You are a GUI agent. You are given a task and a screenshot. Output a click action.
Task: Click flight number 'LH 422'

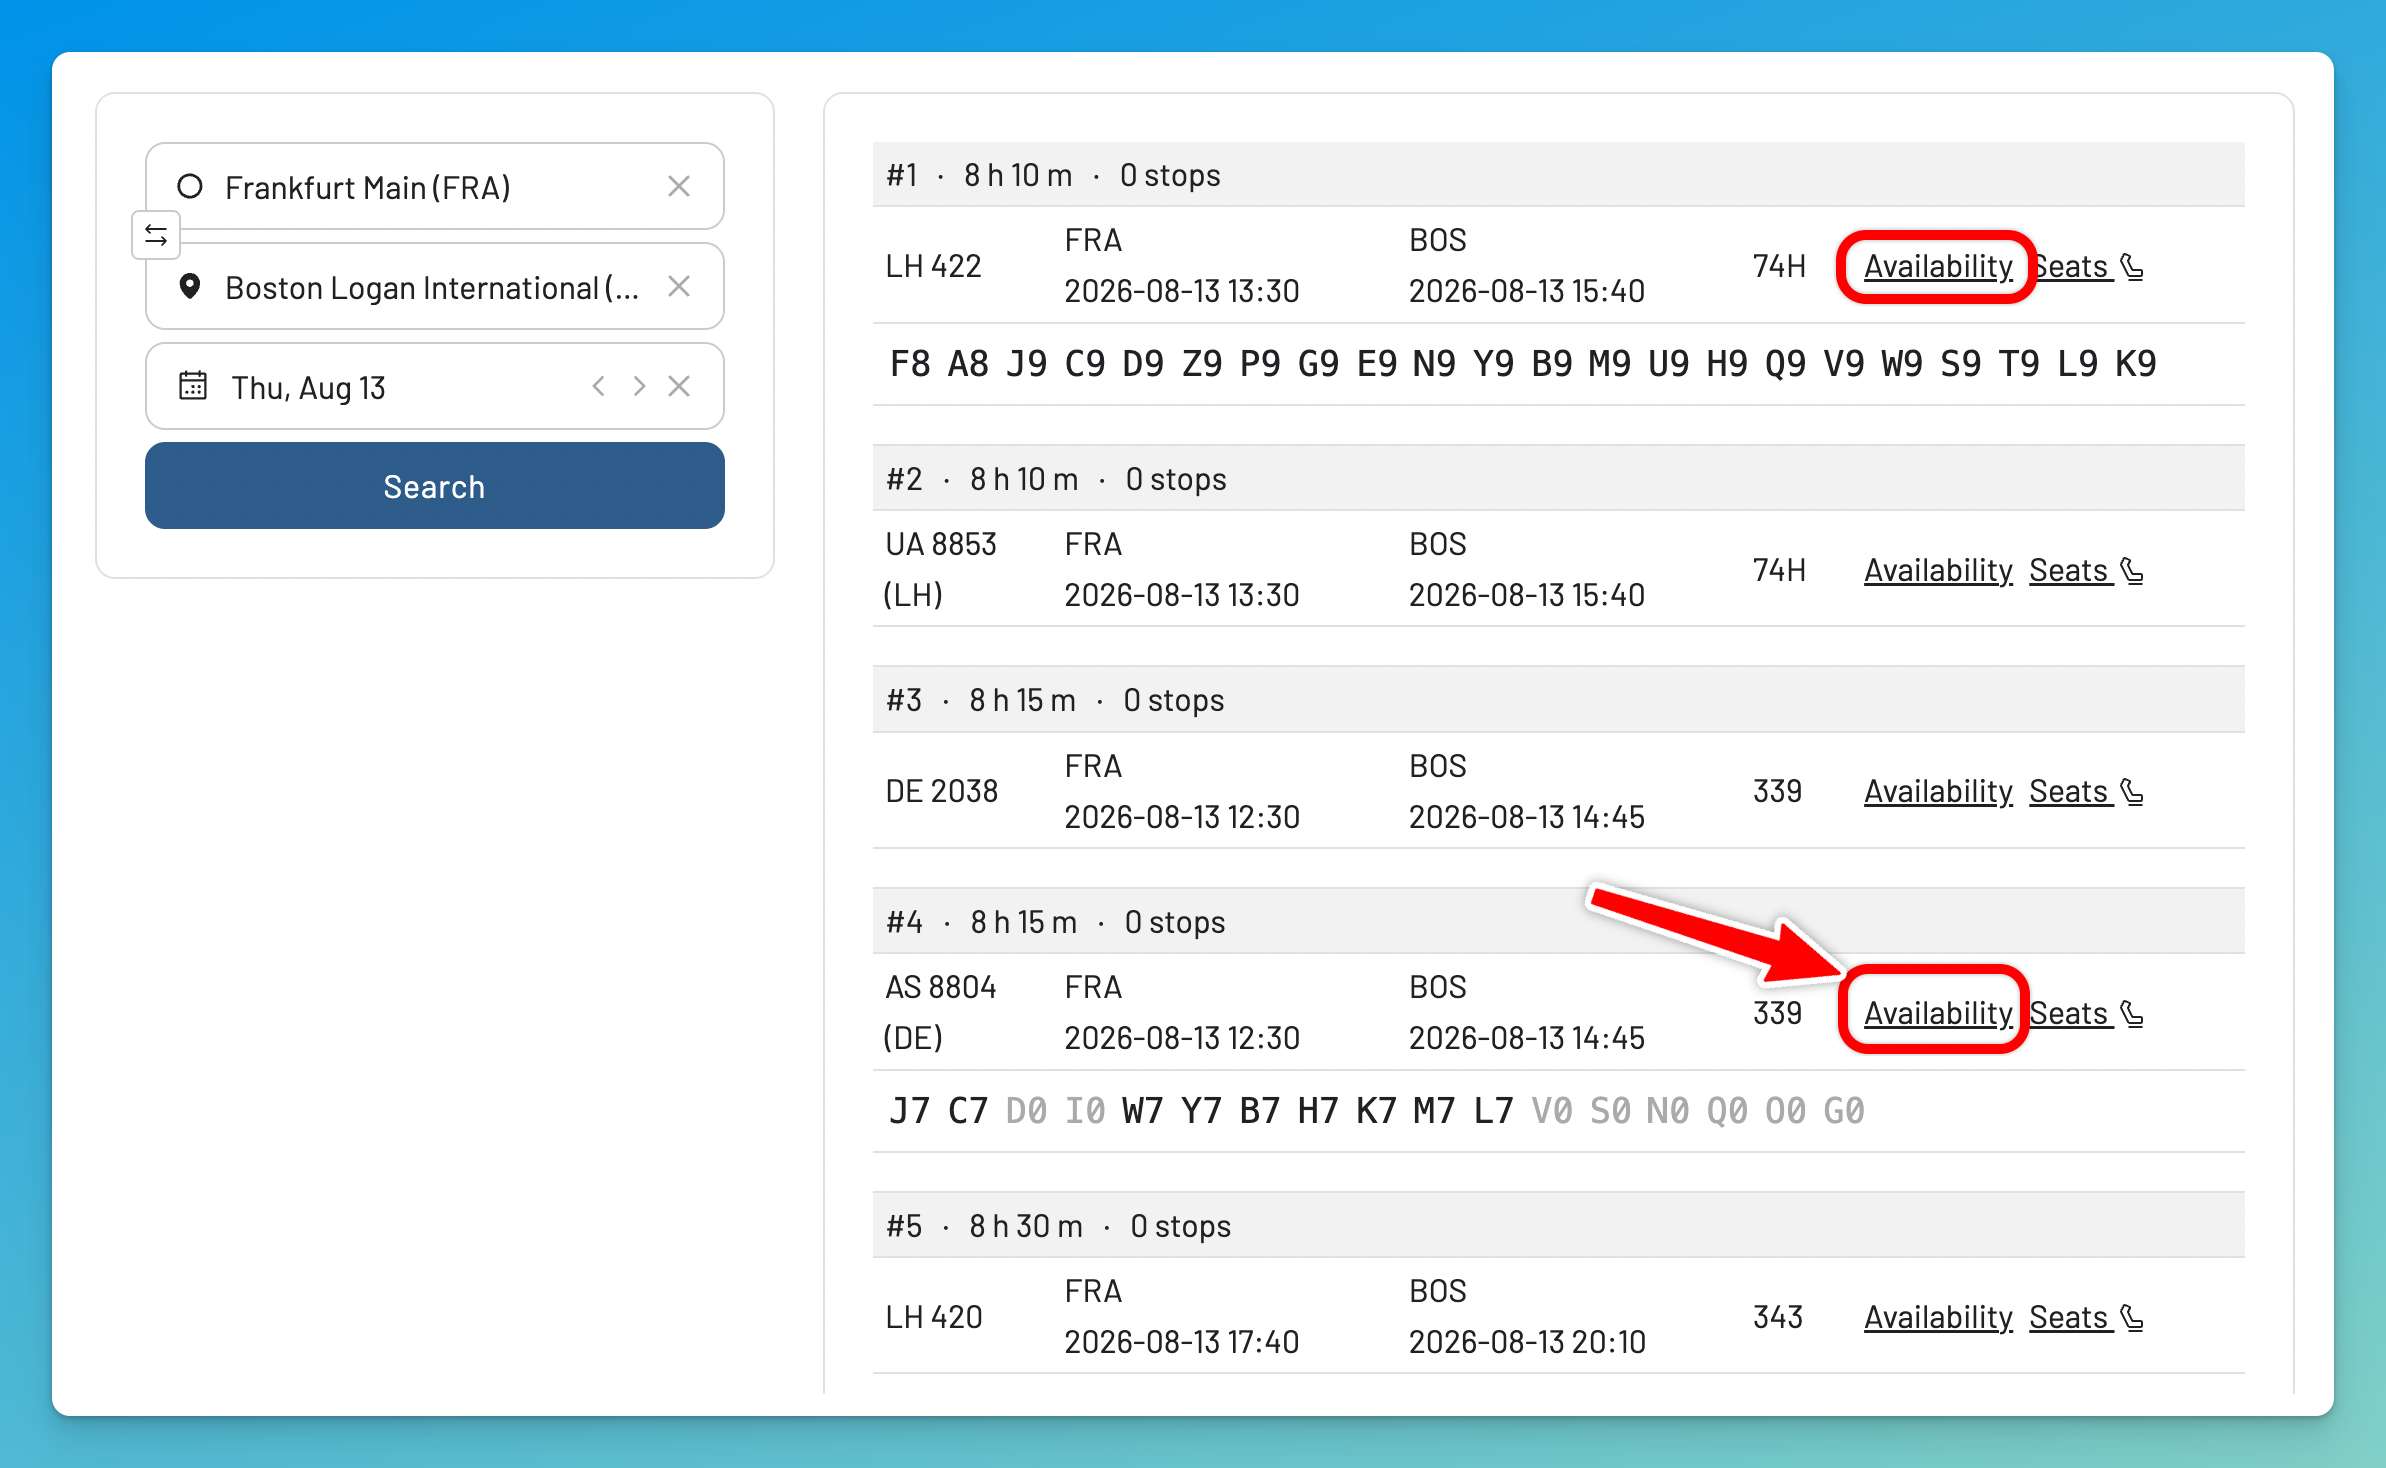pos(934,266)
